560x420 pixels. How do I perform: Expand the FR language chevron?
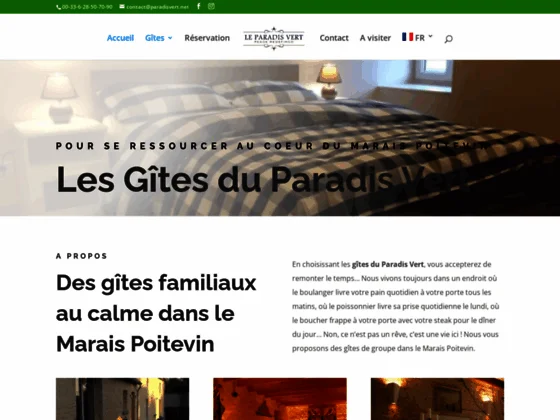430,36
